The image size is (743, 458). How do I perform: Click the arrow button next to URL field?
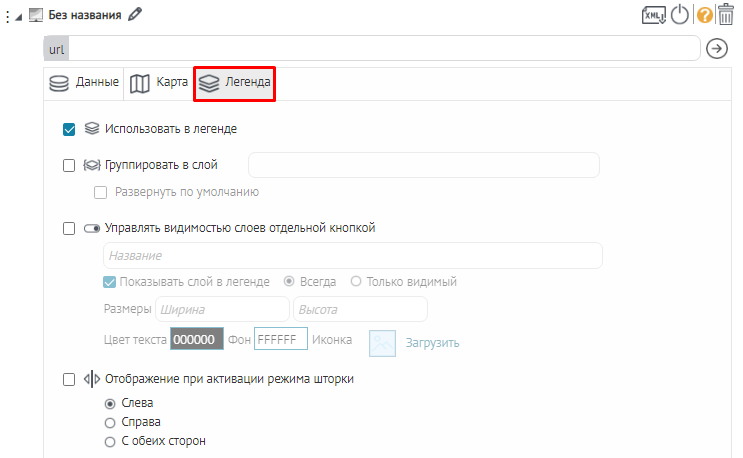pos(716,49)
